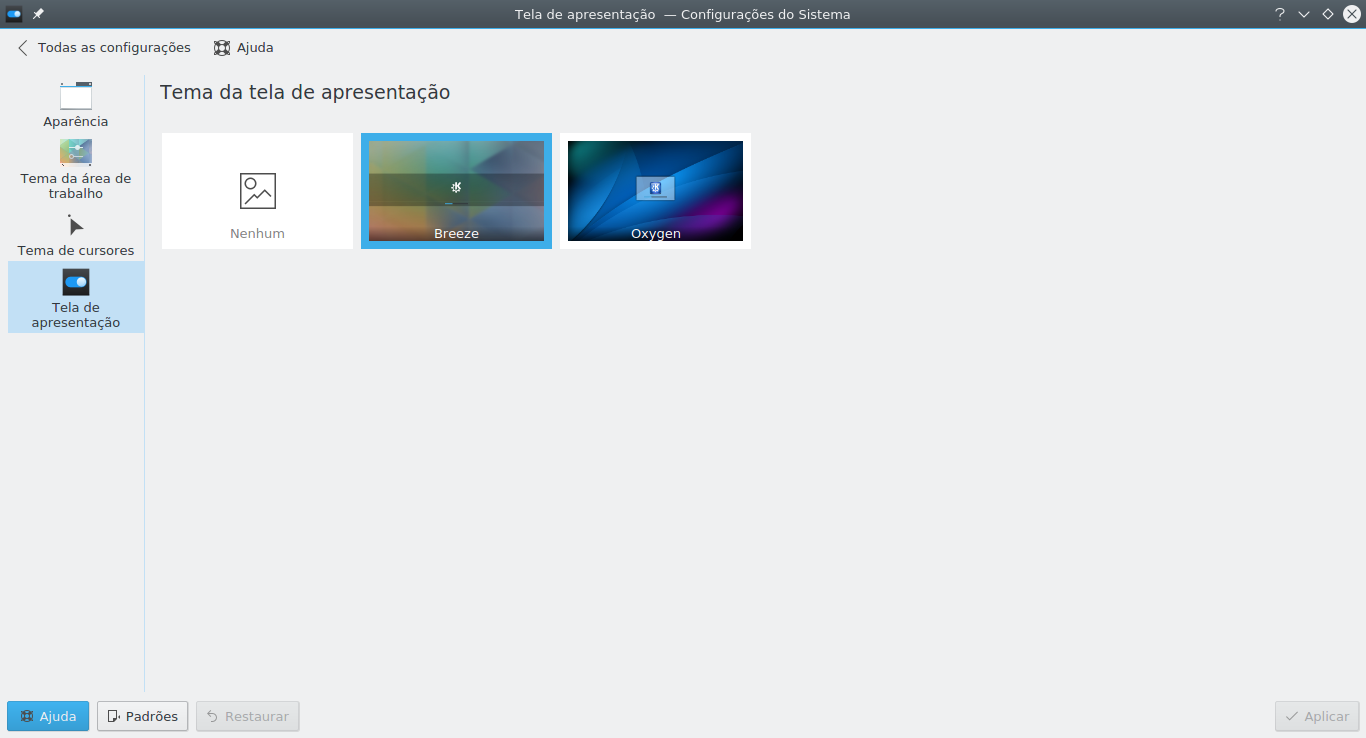Click the Restaurar reset button
Screen dimensions: 1366x738
(247, 716)
